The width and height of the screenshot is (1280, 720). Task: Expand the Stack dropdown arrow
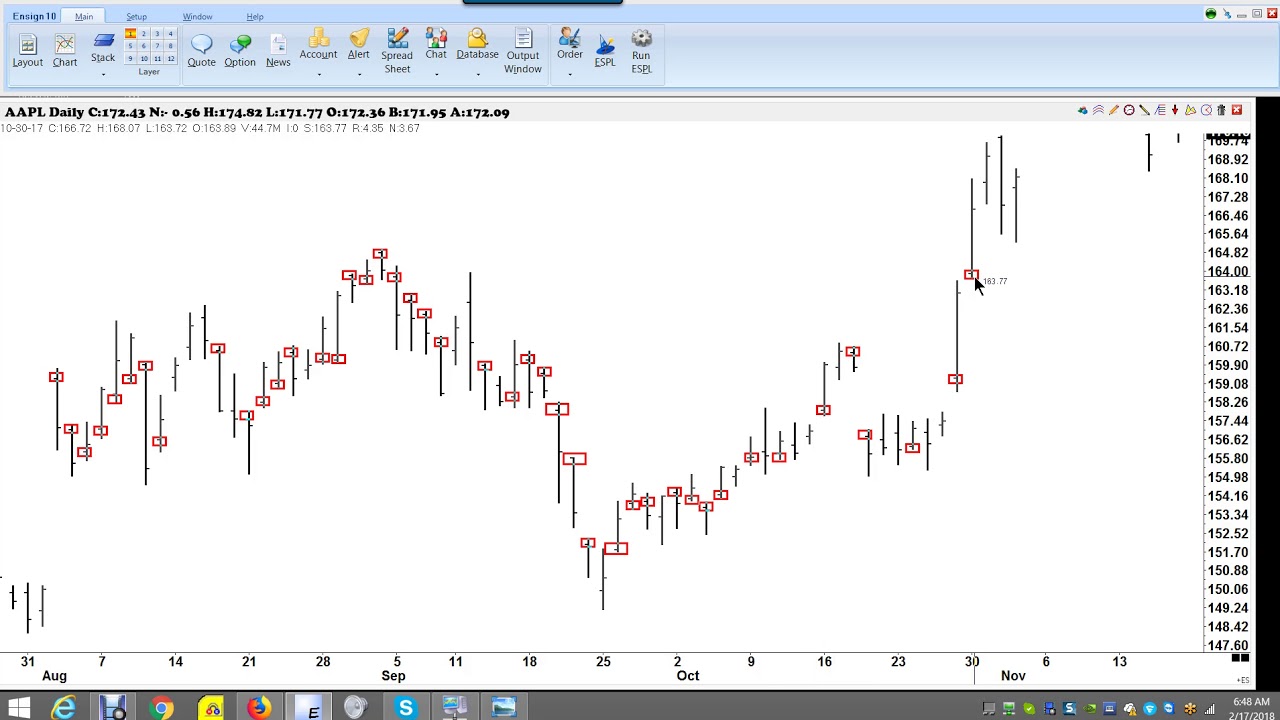(103, 74)
